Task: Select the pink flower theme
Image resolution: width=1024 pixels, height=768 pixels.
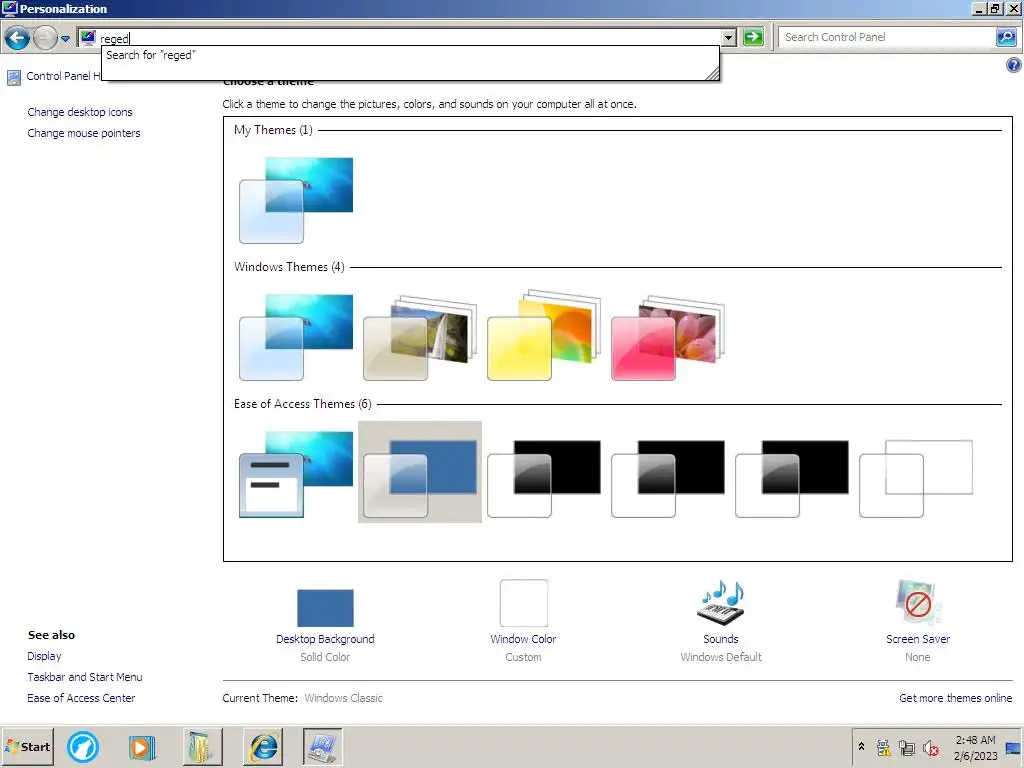Action: 668,337
